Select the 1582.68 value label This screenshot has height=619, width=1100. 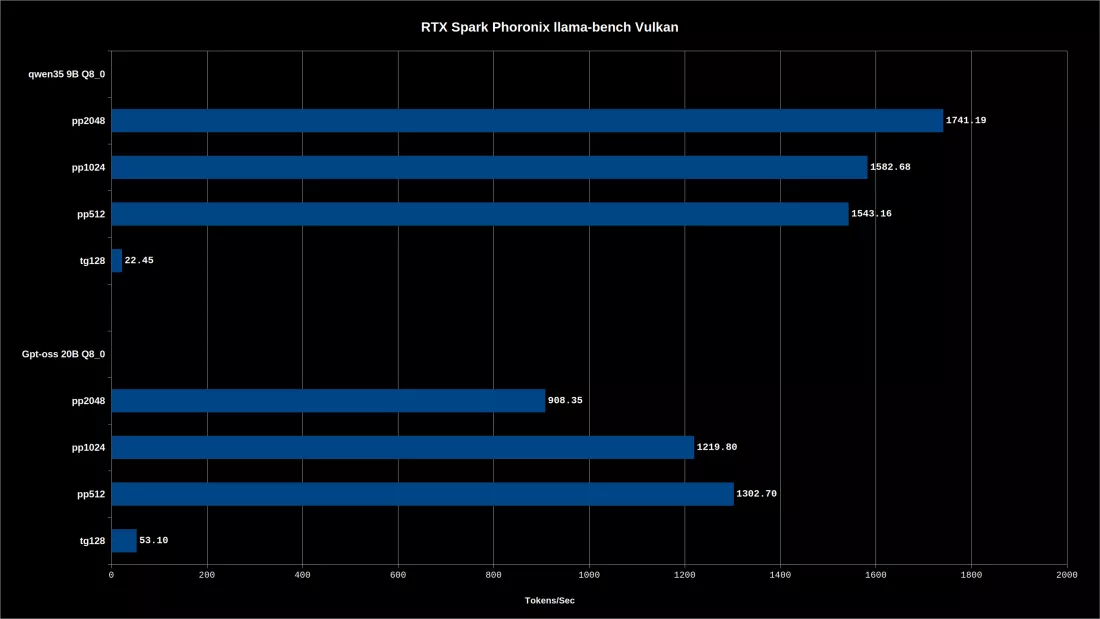pyautogui.click(x=890, y=167)
